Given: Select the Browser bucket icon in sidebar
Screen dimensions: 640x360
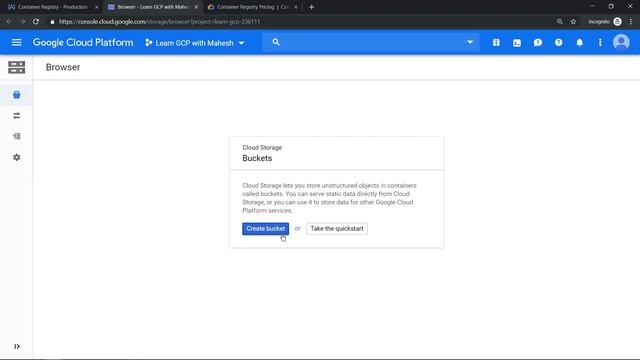Looking at the screenshot, I should click(x=16, y=95).
